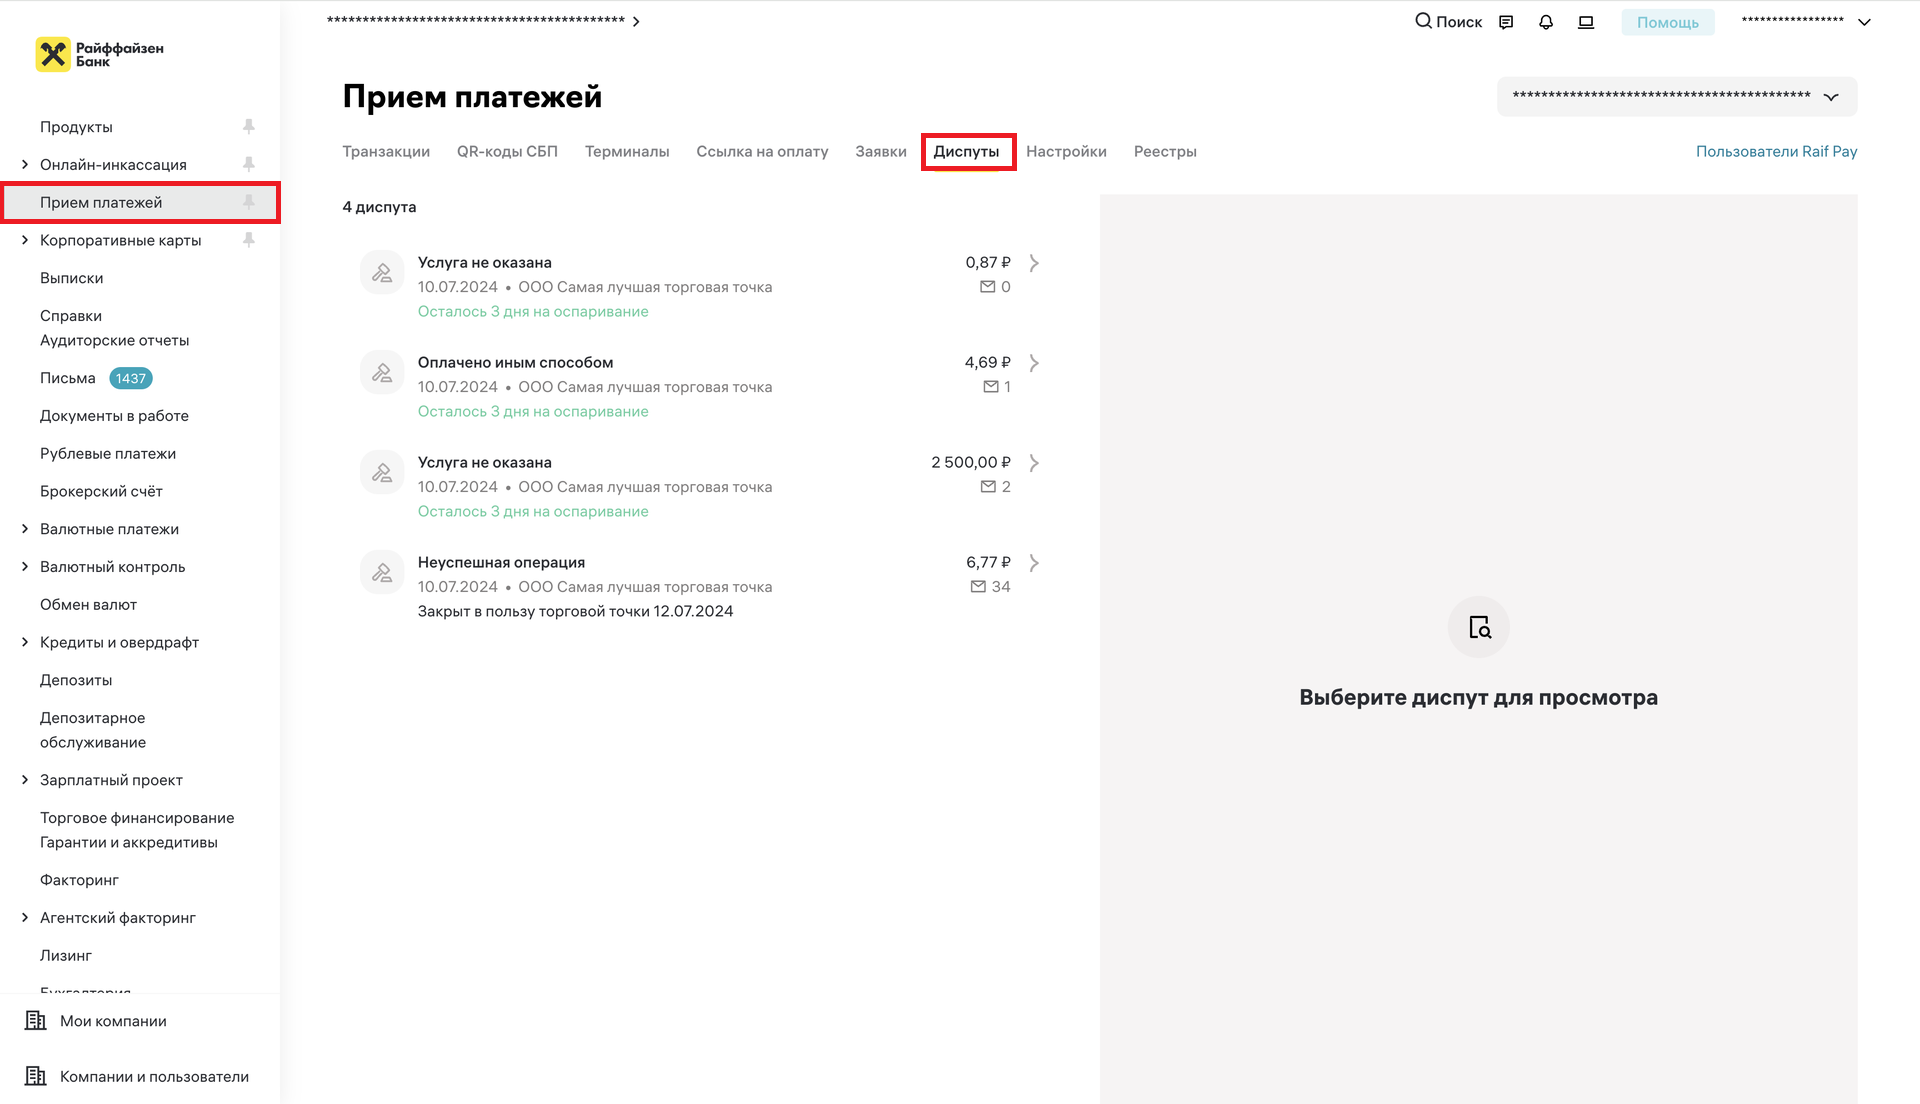Open Письма with 1437 badge
Image resolution: width=1920 pixels, height=1104 pixels.
68,378
